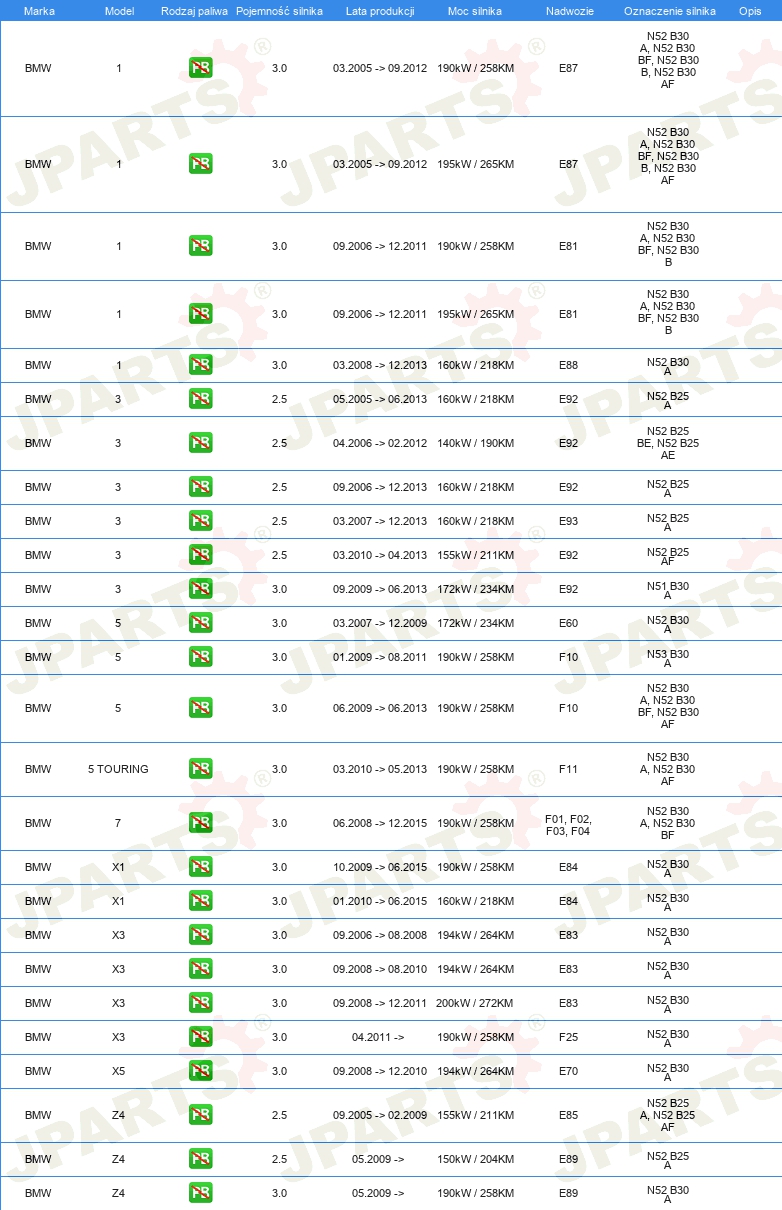Screen dimensions: 782x1210
Task: Click the Marka column header
Action: click(x=39, y=11)
